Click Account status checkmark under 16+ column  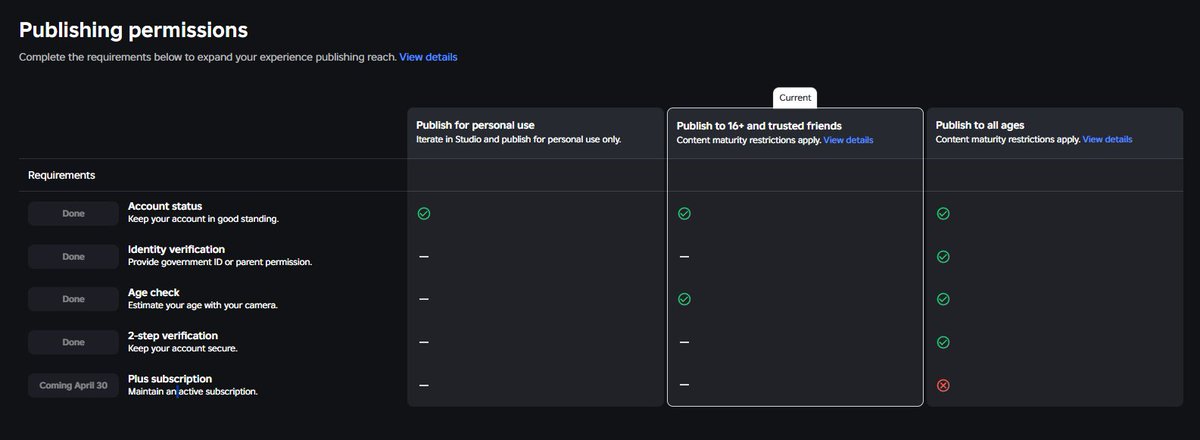(684, 213)
